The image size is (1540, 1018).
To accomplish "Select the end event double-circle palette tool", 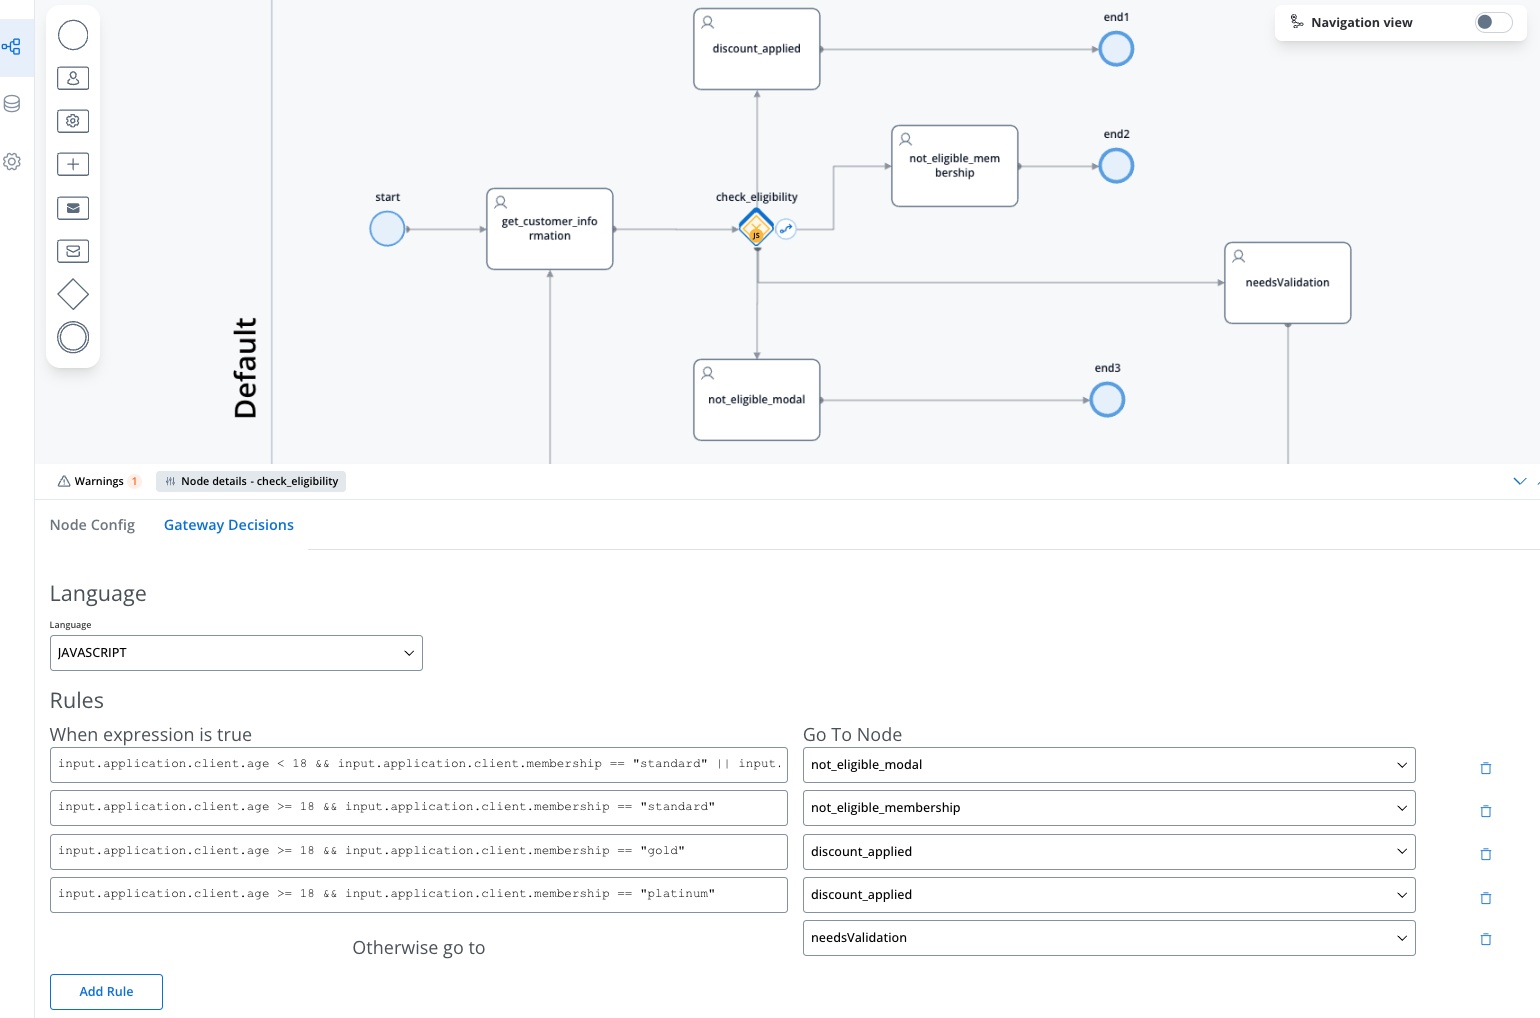I will tap(73, 337).
